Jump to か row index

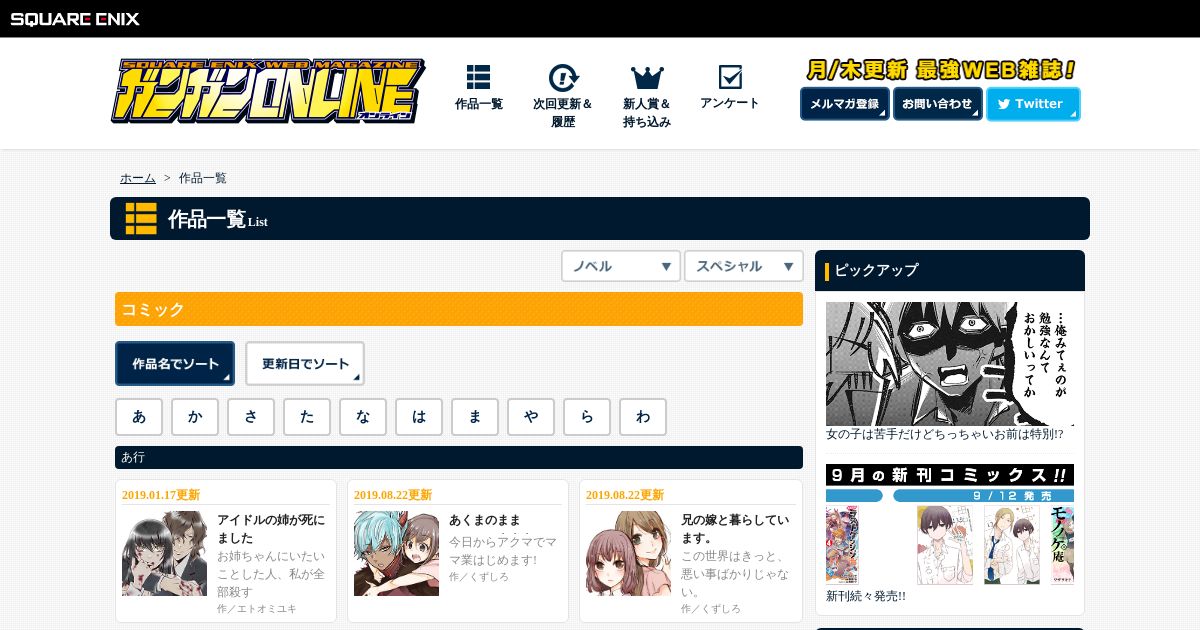tap(195, 417)
